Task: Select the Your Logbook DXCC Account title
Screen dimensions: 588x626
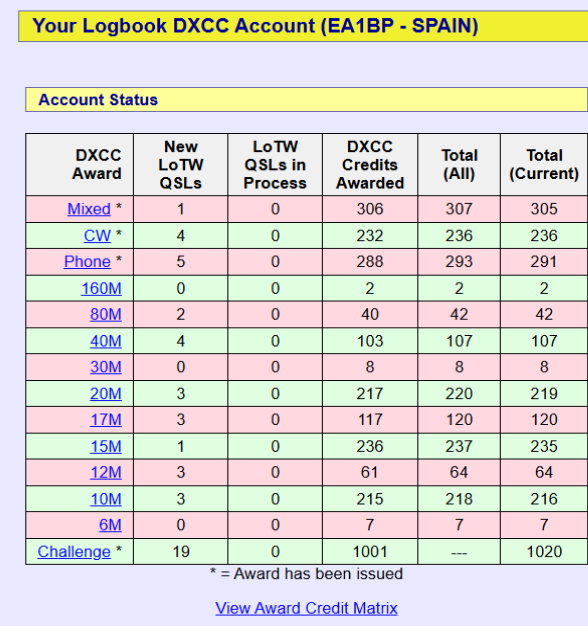Action: (x=255, y=26)
